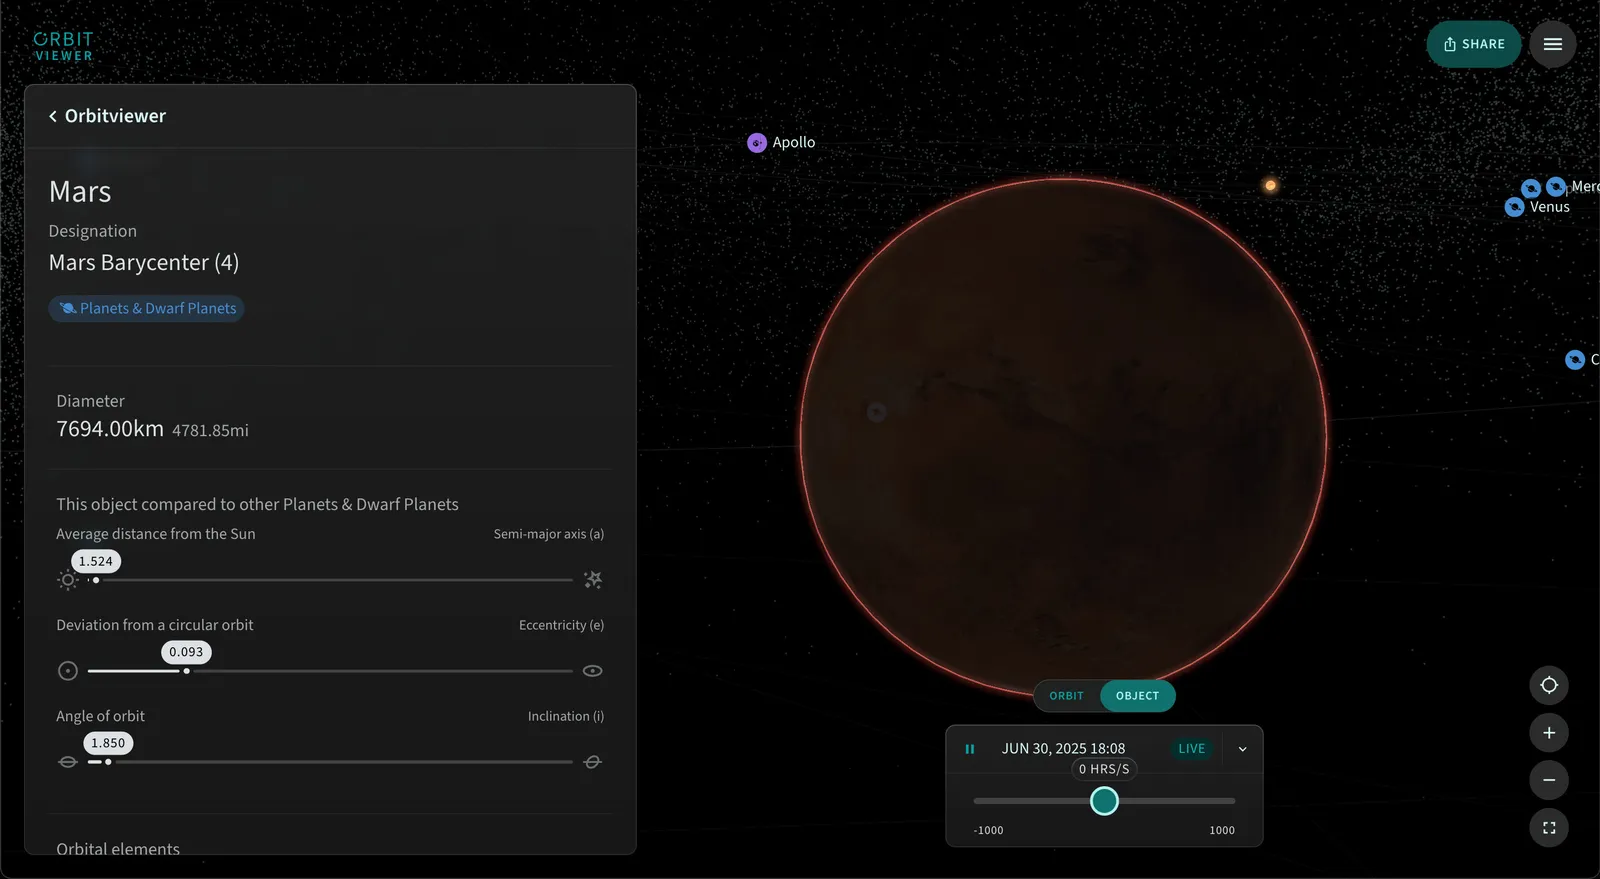The height and width of the screenshot is (879, 1600).
Task: Toggle LIVE time mode
Action: click(1191, 749)
